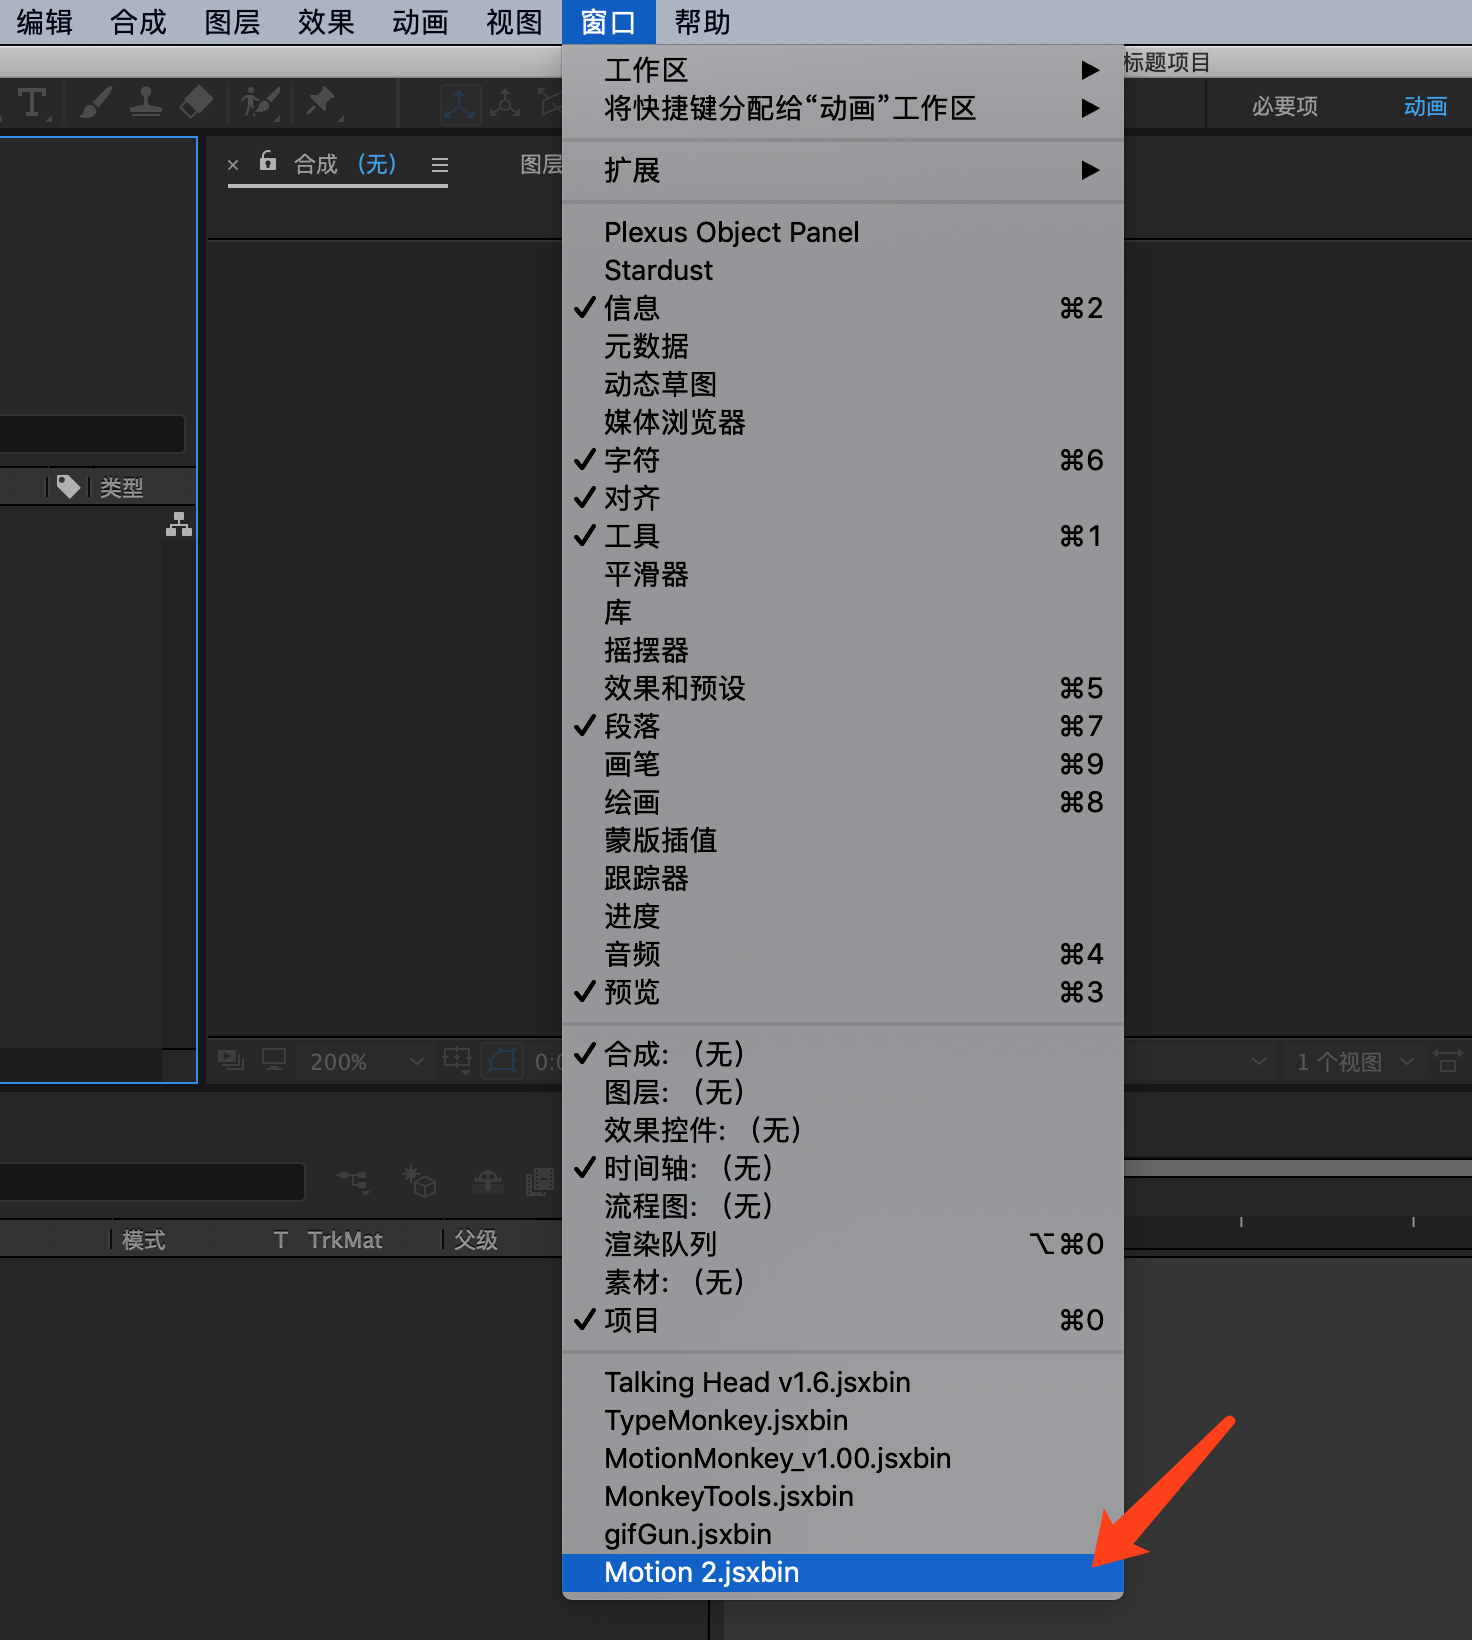The image size is (1472, 1640).
Task: Click the lock icon on composition tab
Action: pyautogui.click(x=268, y=161)
